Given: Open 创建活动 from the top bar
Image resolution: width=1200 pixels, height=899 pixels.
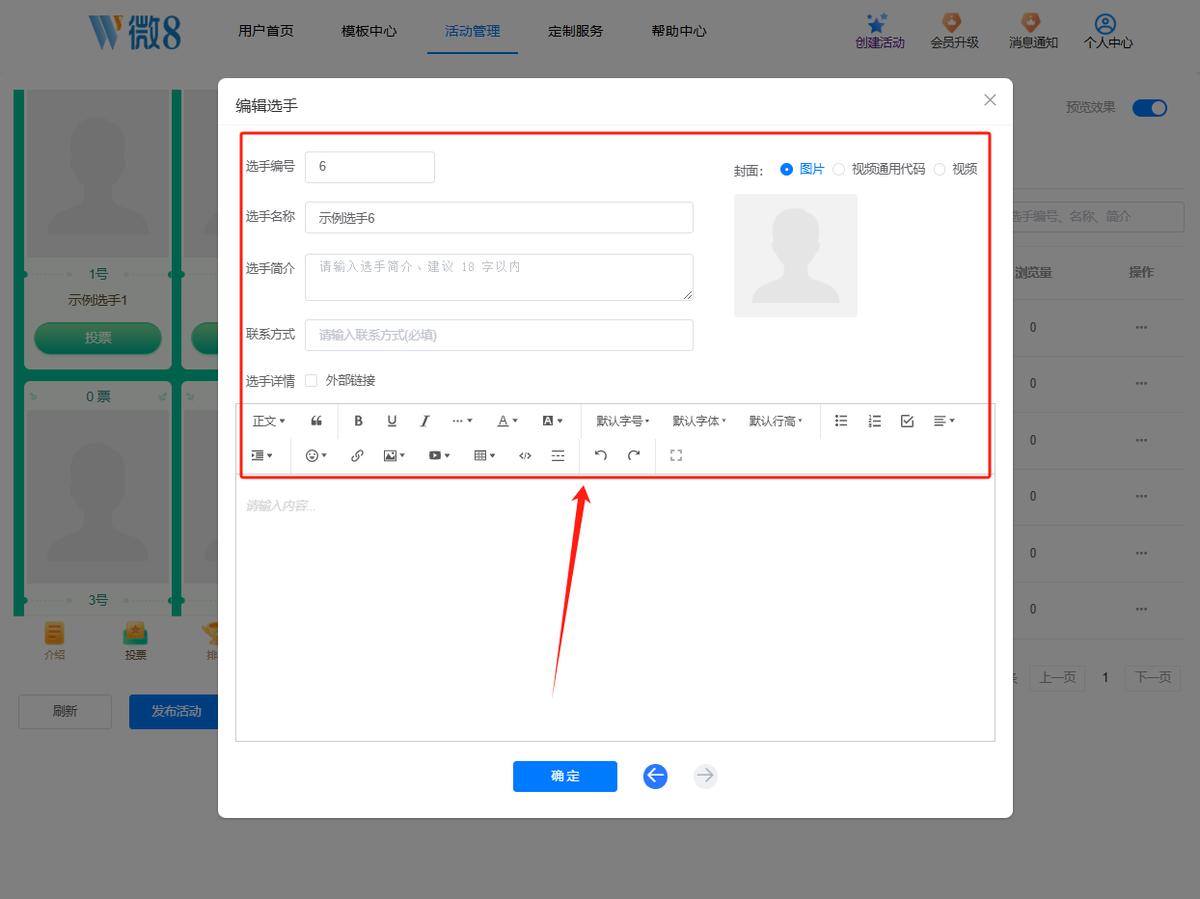Looking at the screenshot, I should tap(880, 31).
